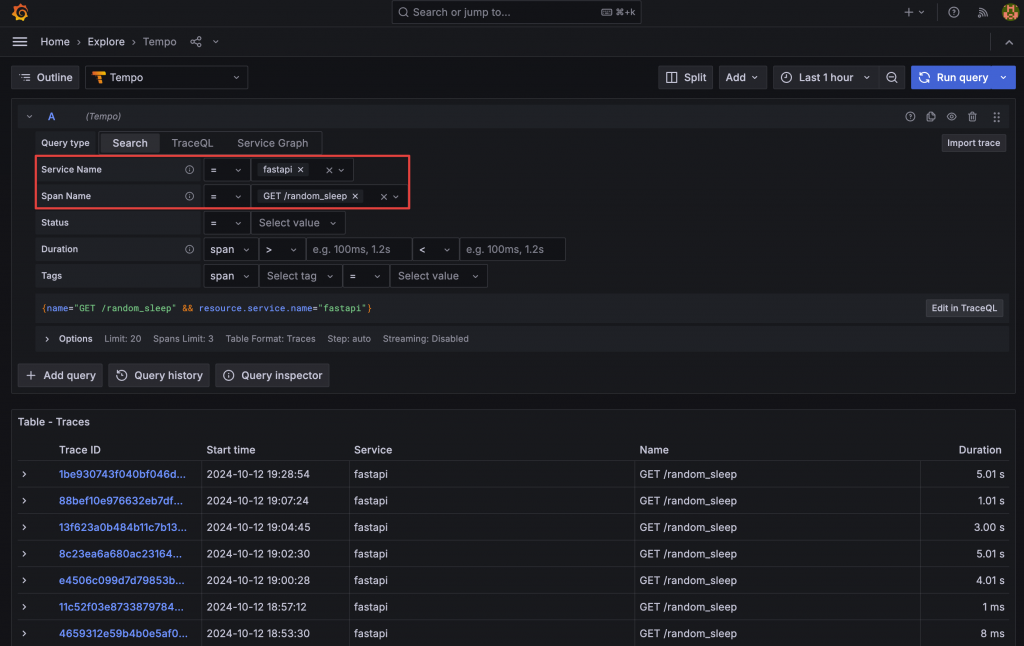Collapse query row A chevron
Image resolution: width=1024 pixels, height=646 pixels.
coord(29,116)
